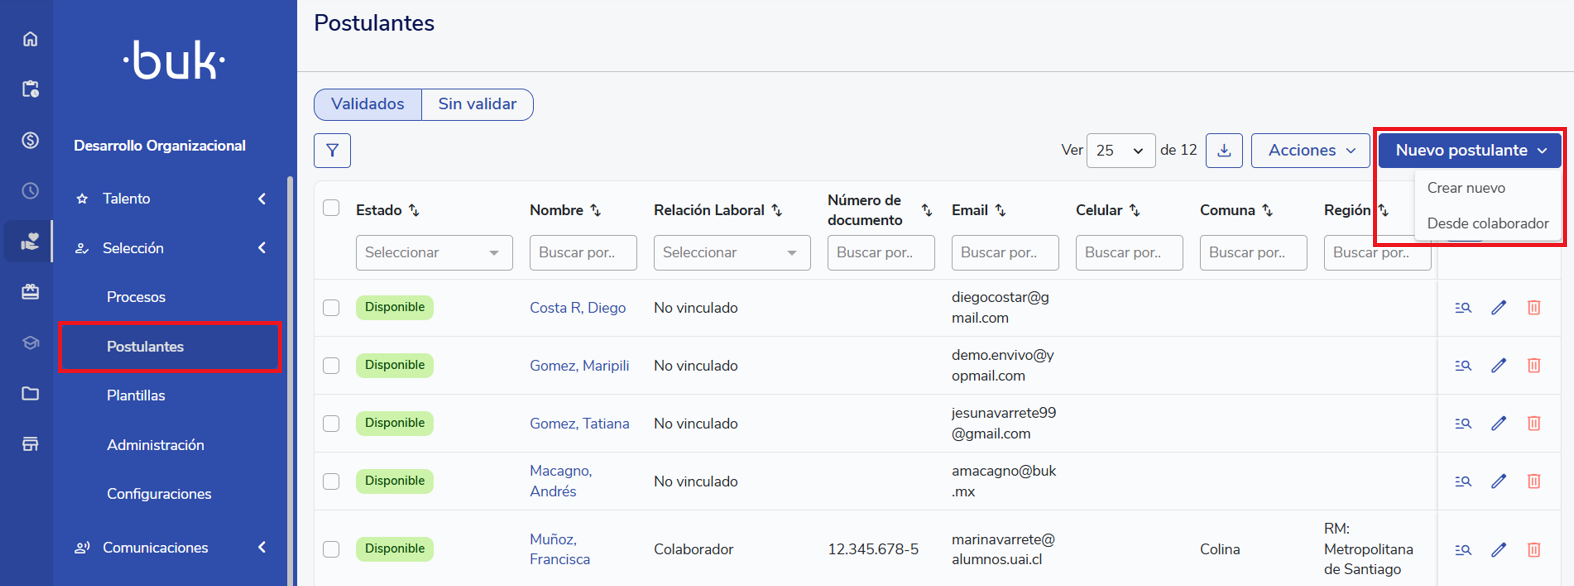The image size is (1574, 586).
Task: Click the pencil edit icon for Costa R, Diego
Action: [1498, 308]
